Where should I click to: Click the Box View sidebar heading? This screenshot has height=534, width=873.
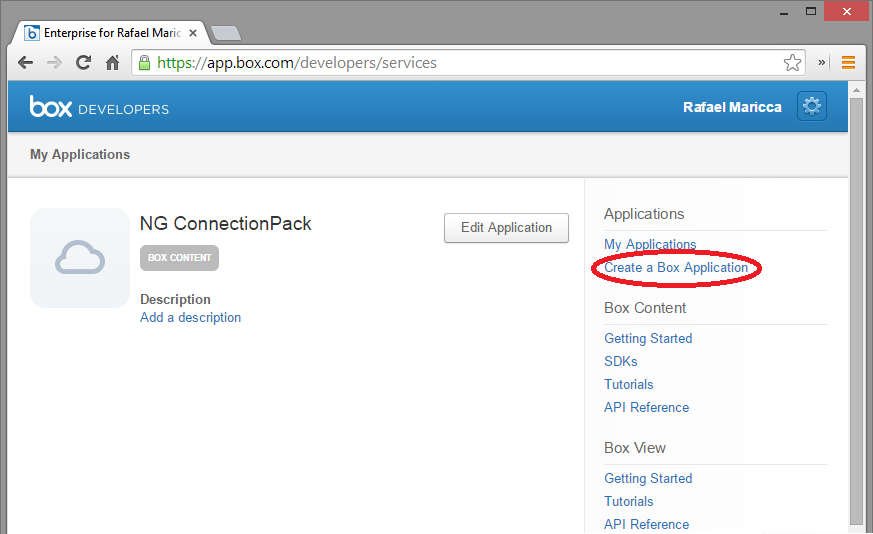point(635,448)
